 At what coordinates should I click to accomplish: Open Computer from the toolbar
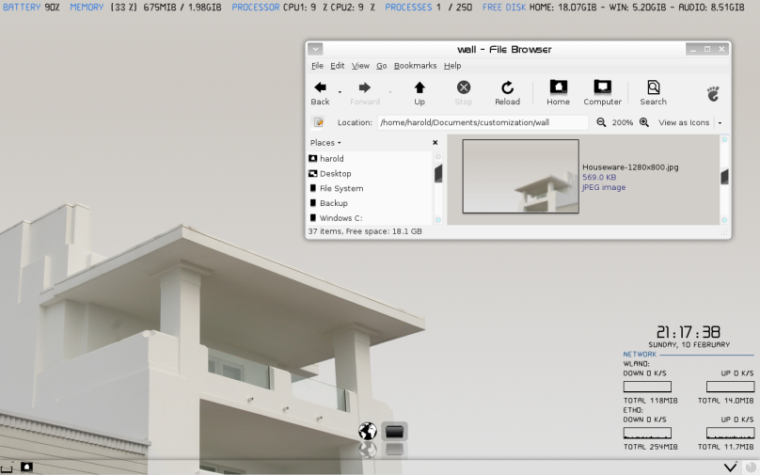[x=602, y=93]
